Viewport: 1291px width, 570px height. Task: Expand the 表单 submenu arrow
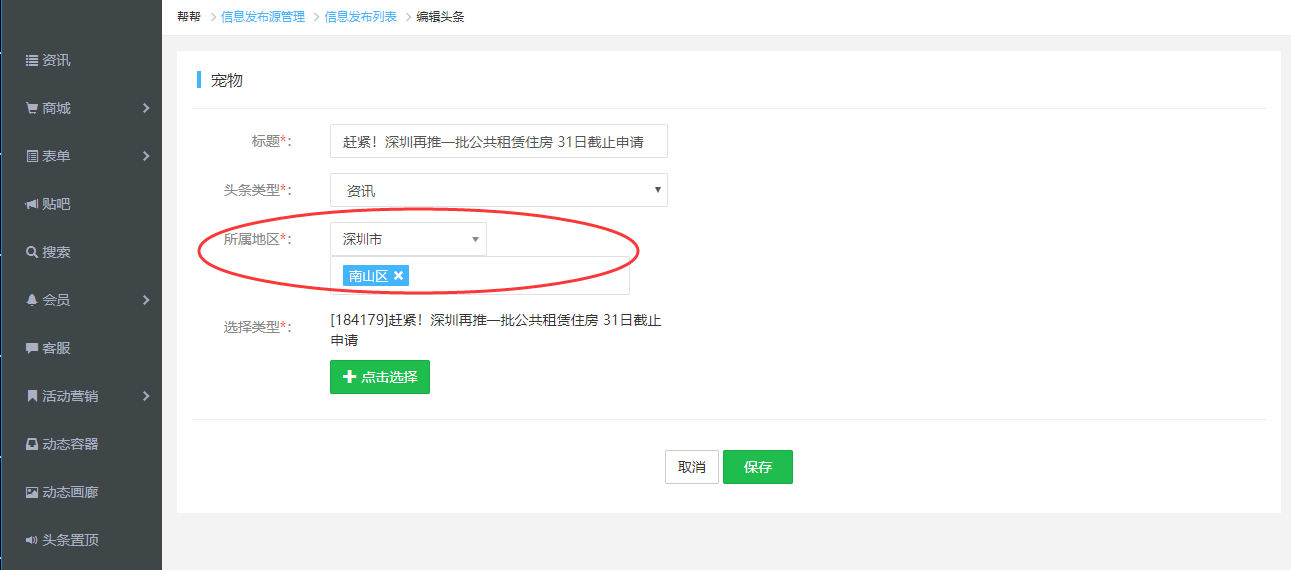point(146,156)
